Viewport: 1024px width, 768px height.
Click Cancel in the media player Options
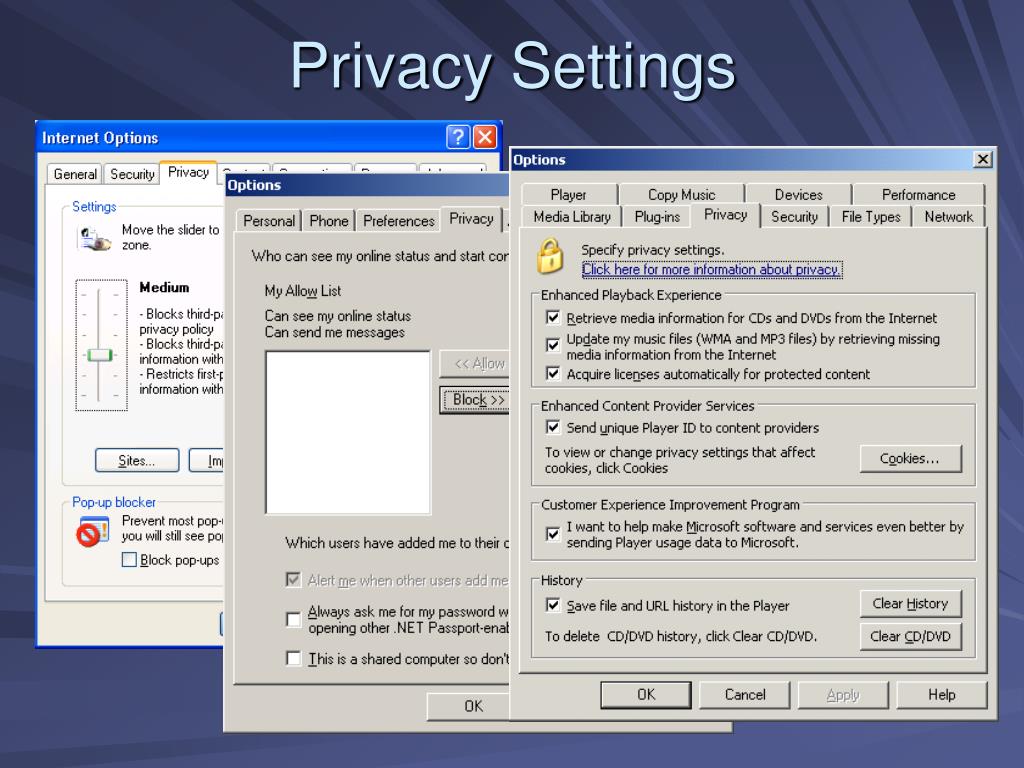point(744,695)
